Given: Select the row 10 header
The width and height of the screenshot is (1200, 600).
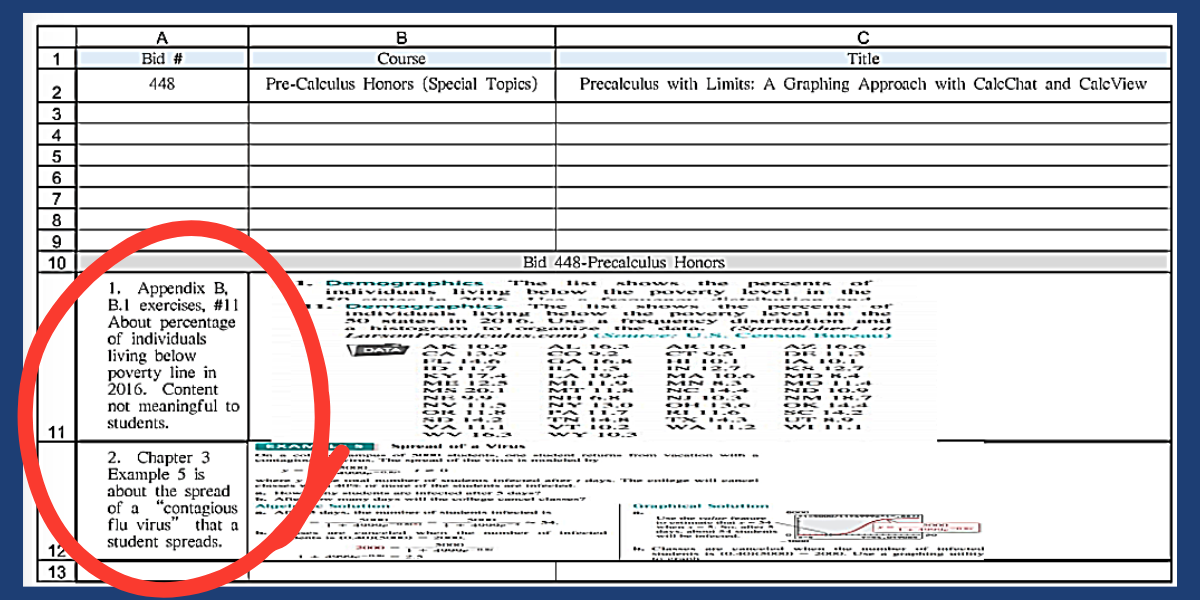Looking at the screenshot, I should (57, 262).
